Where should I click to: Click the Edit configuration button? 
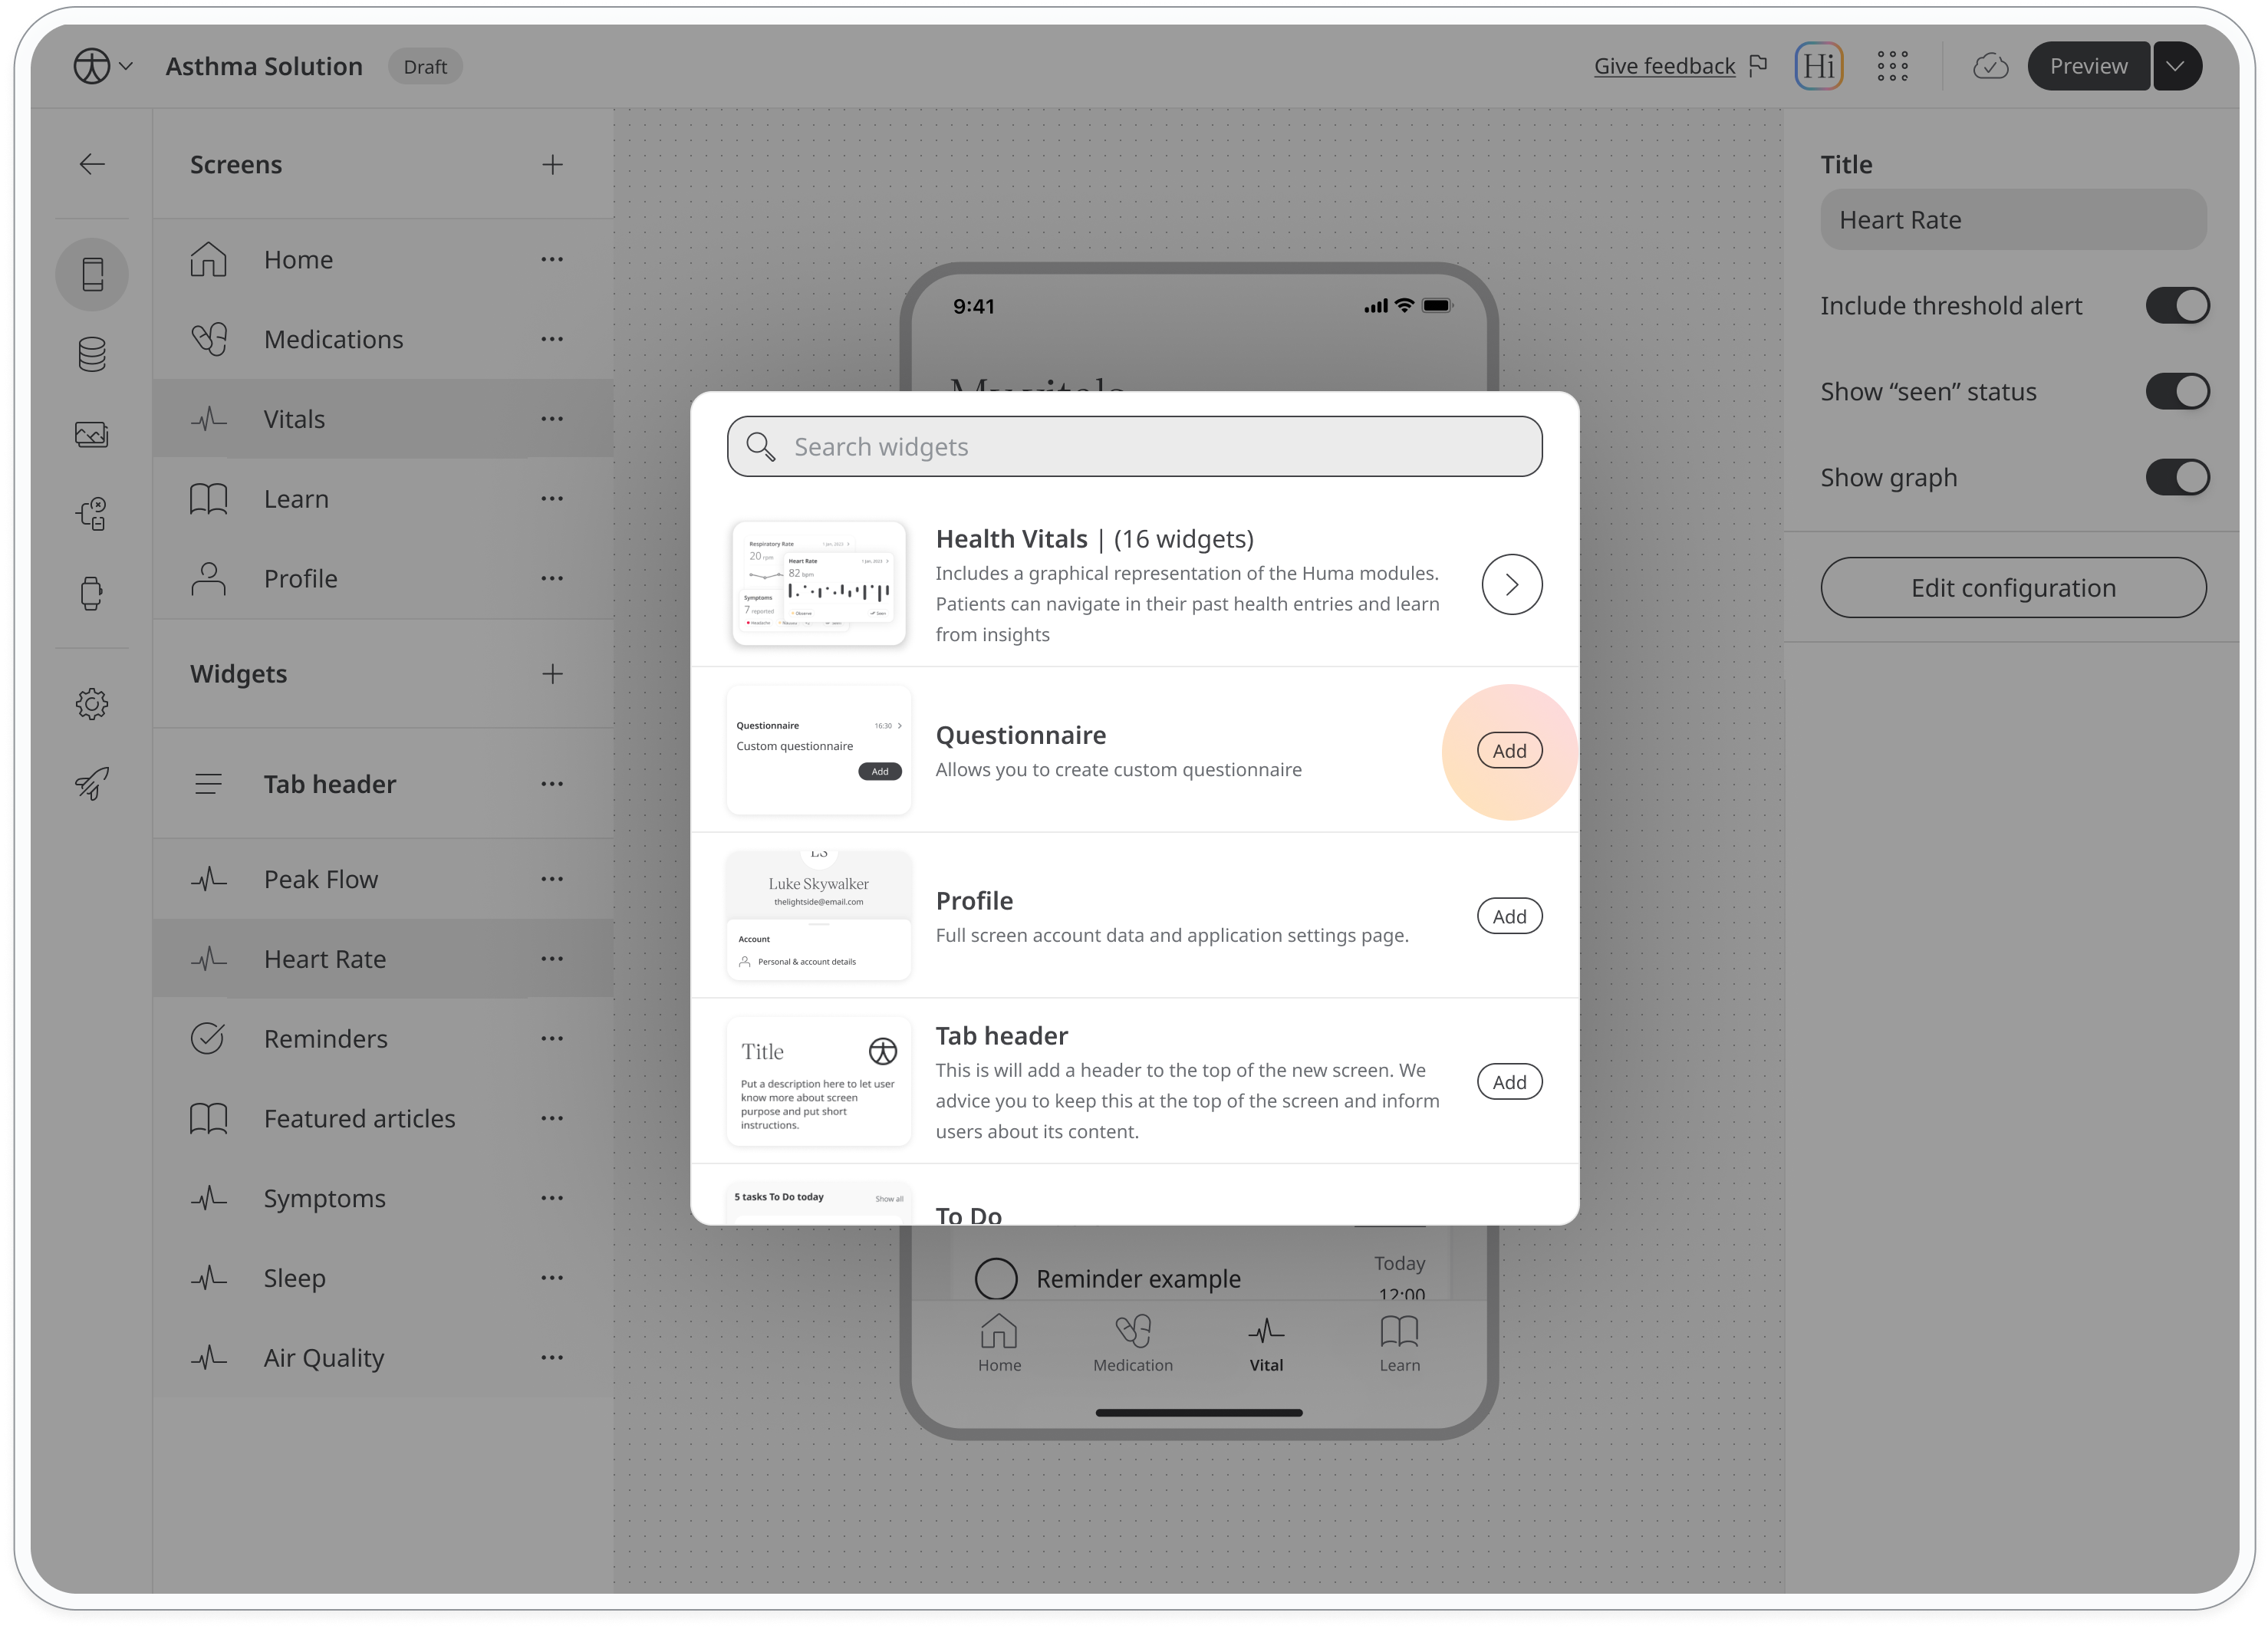[2013, 587]
